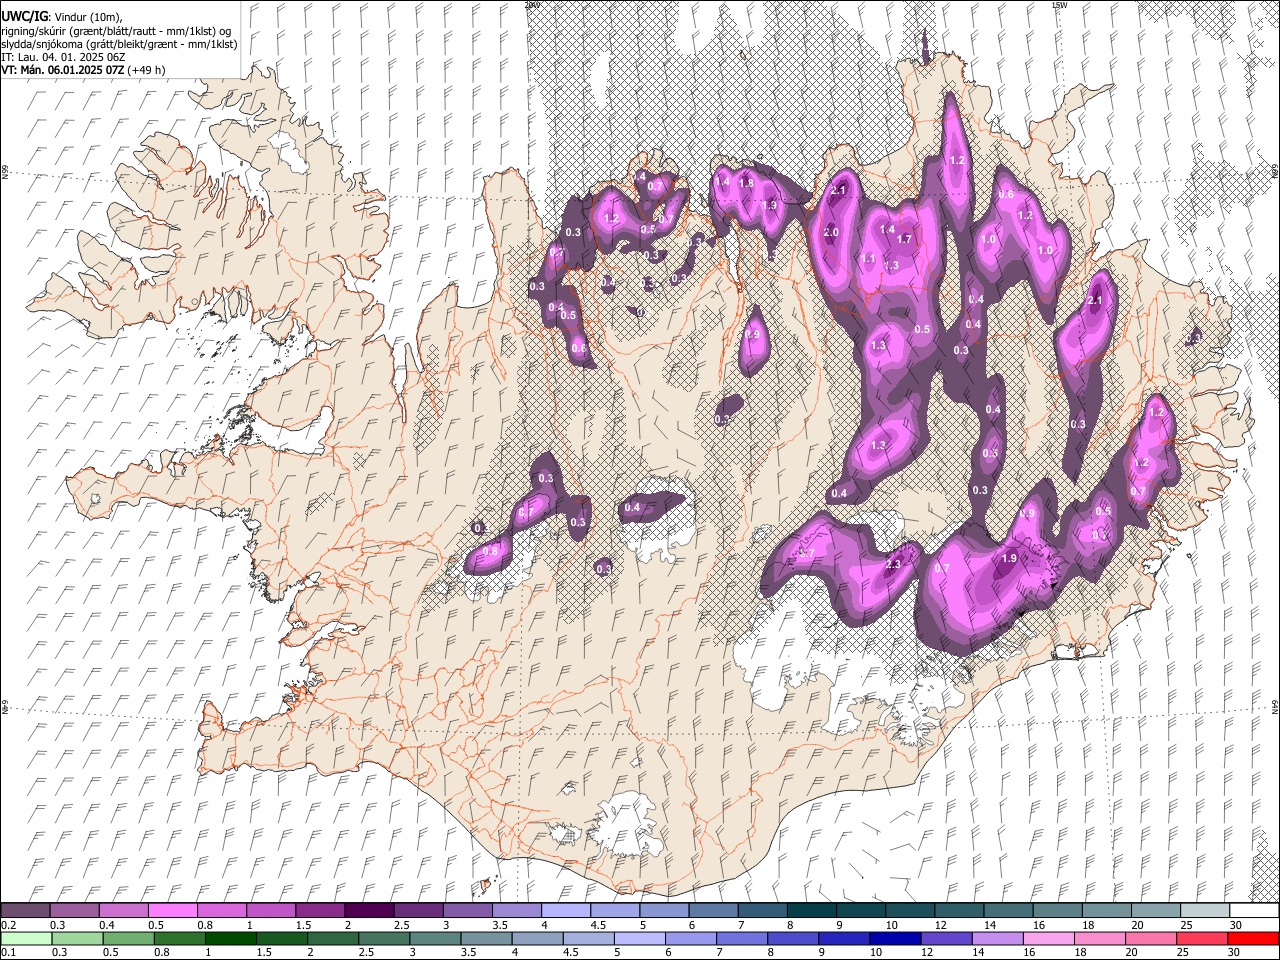This screenshot has width=1280, height=960.
Task: Select the bright red 30 rain legend swatch
Action: 1254,938
